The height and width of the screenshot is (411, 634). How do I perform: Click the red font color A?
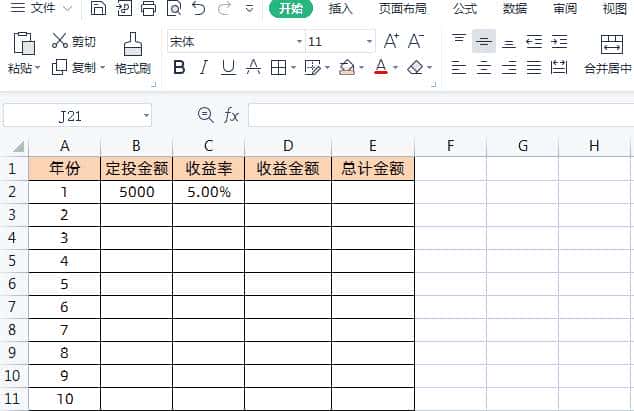tap(381, 67)
